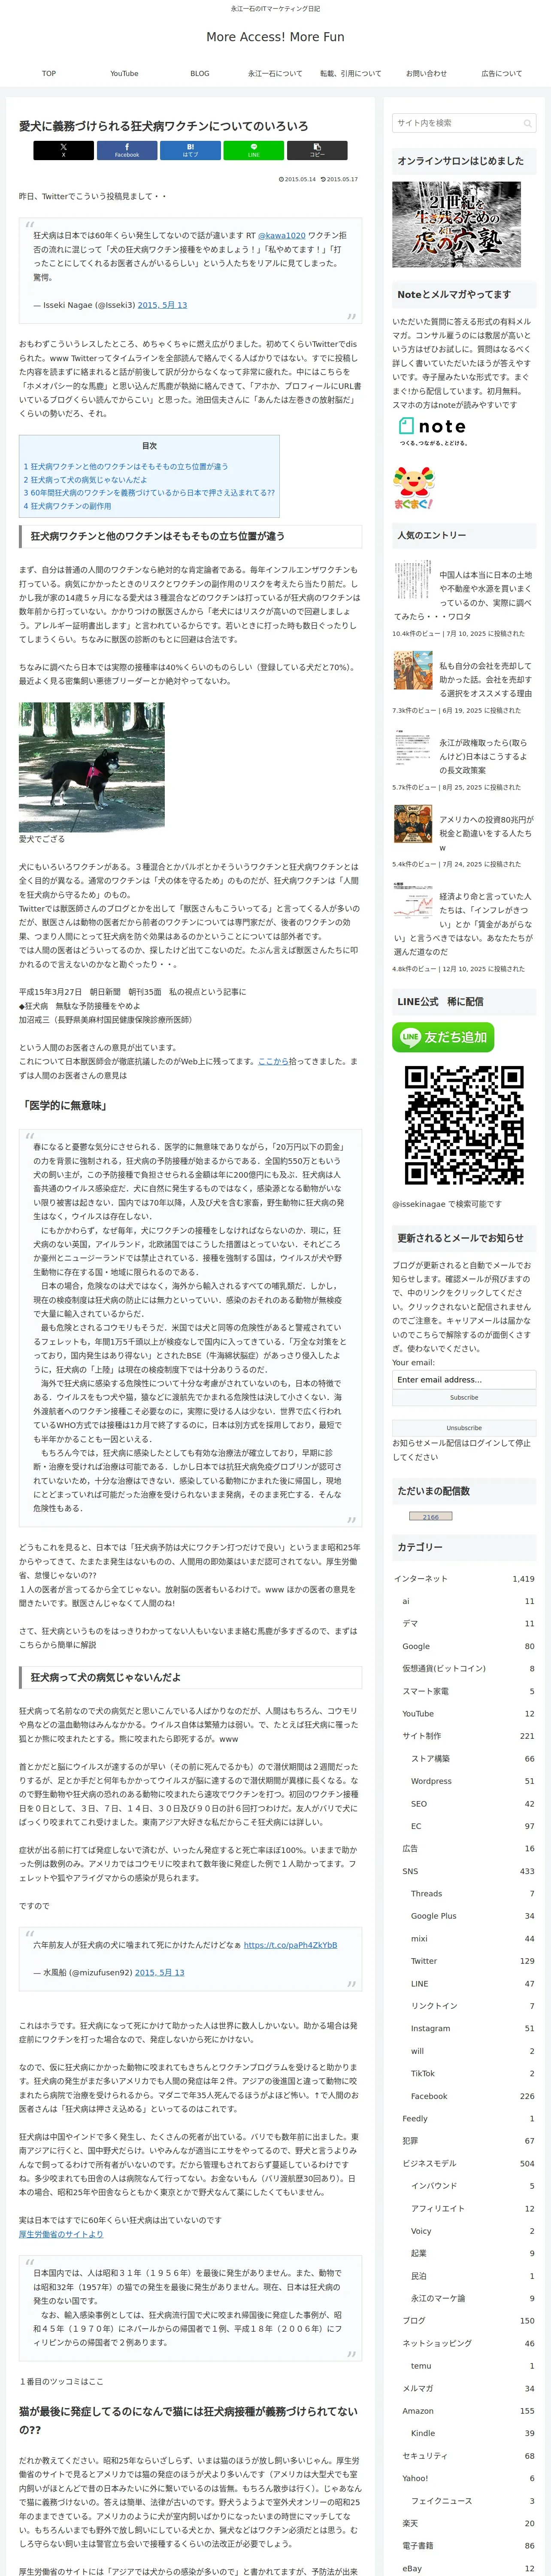The width and height of the screenshot is (551, 2576).
Task: Open the note logo banner
Action: click(x=432, y=431)
